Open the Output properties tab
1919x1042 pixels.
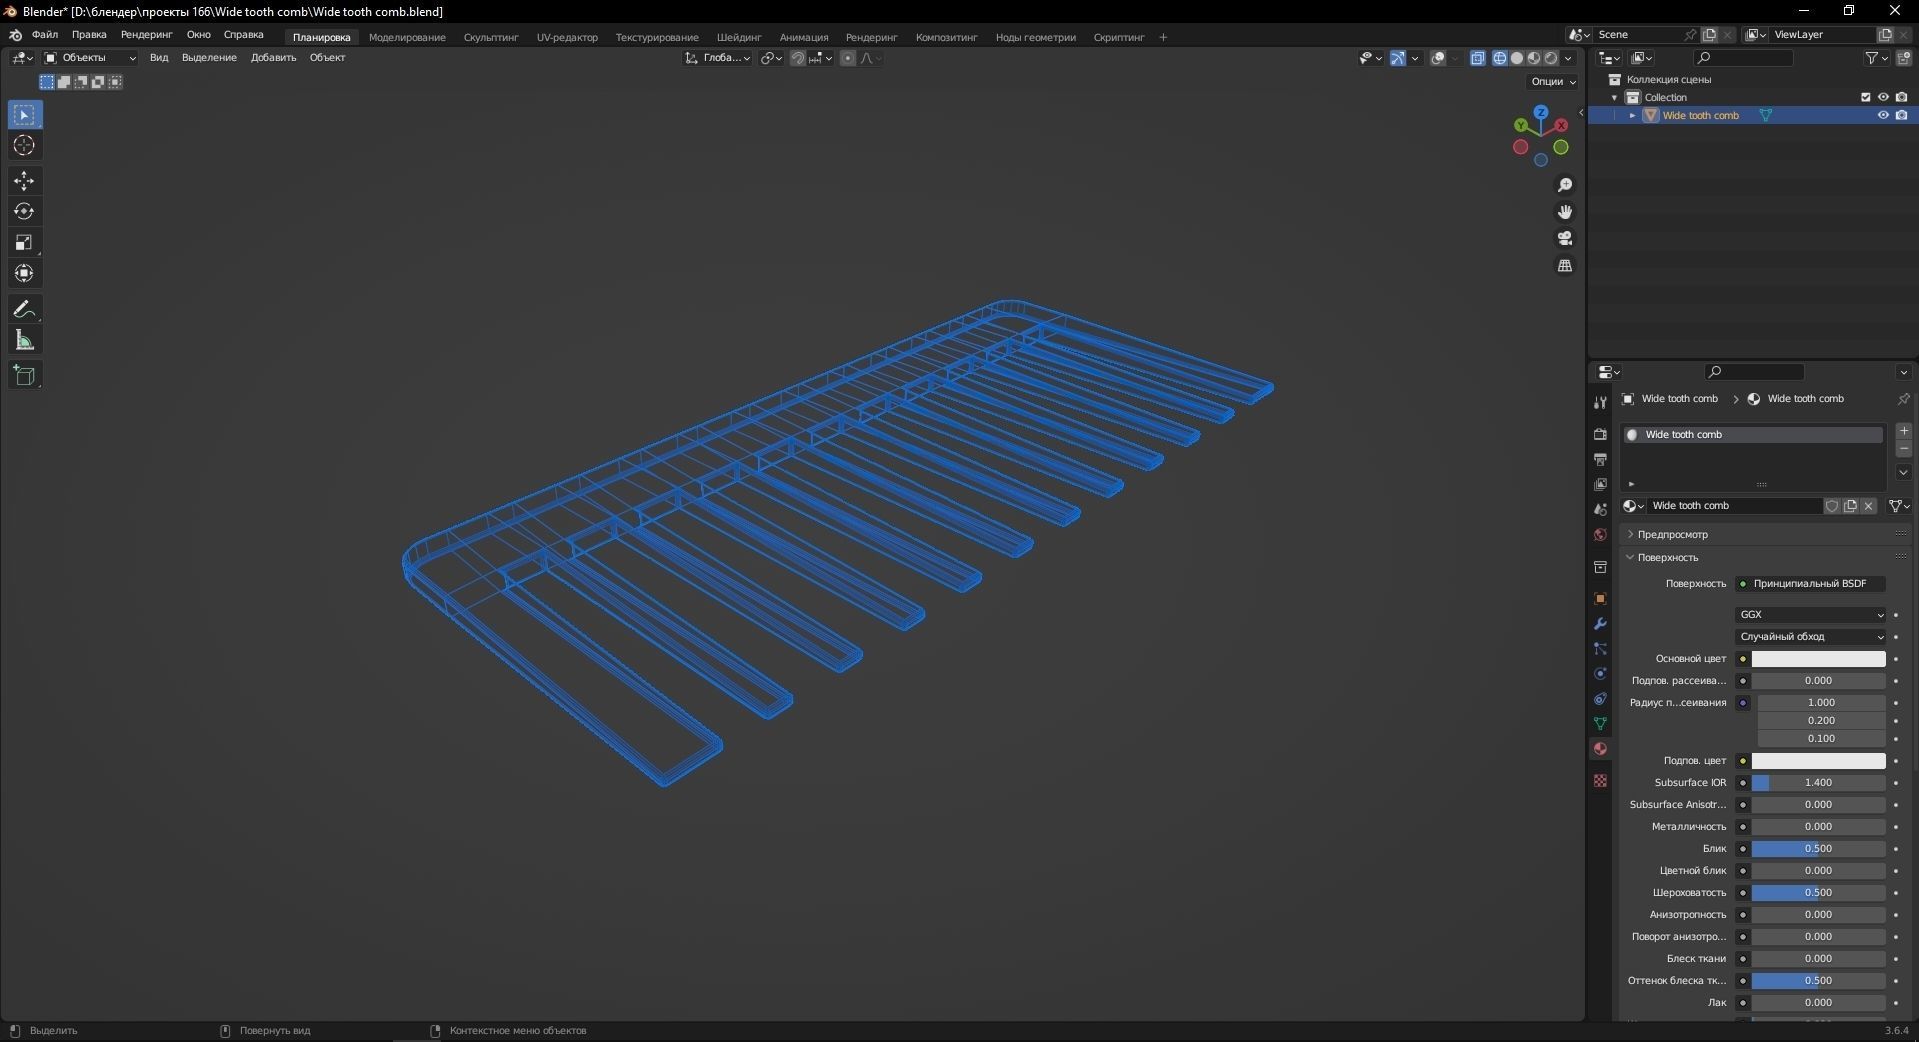1600,459
